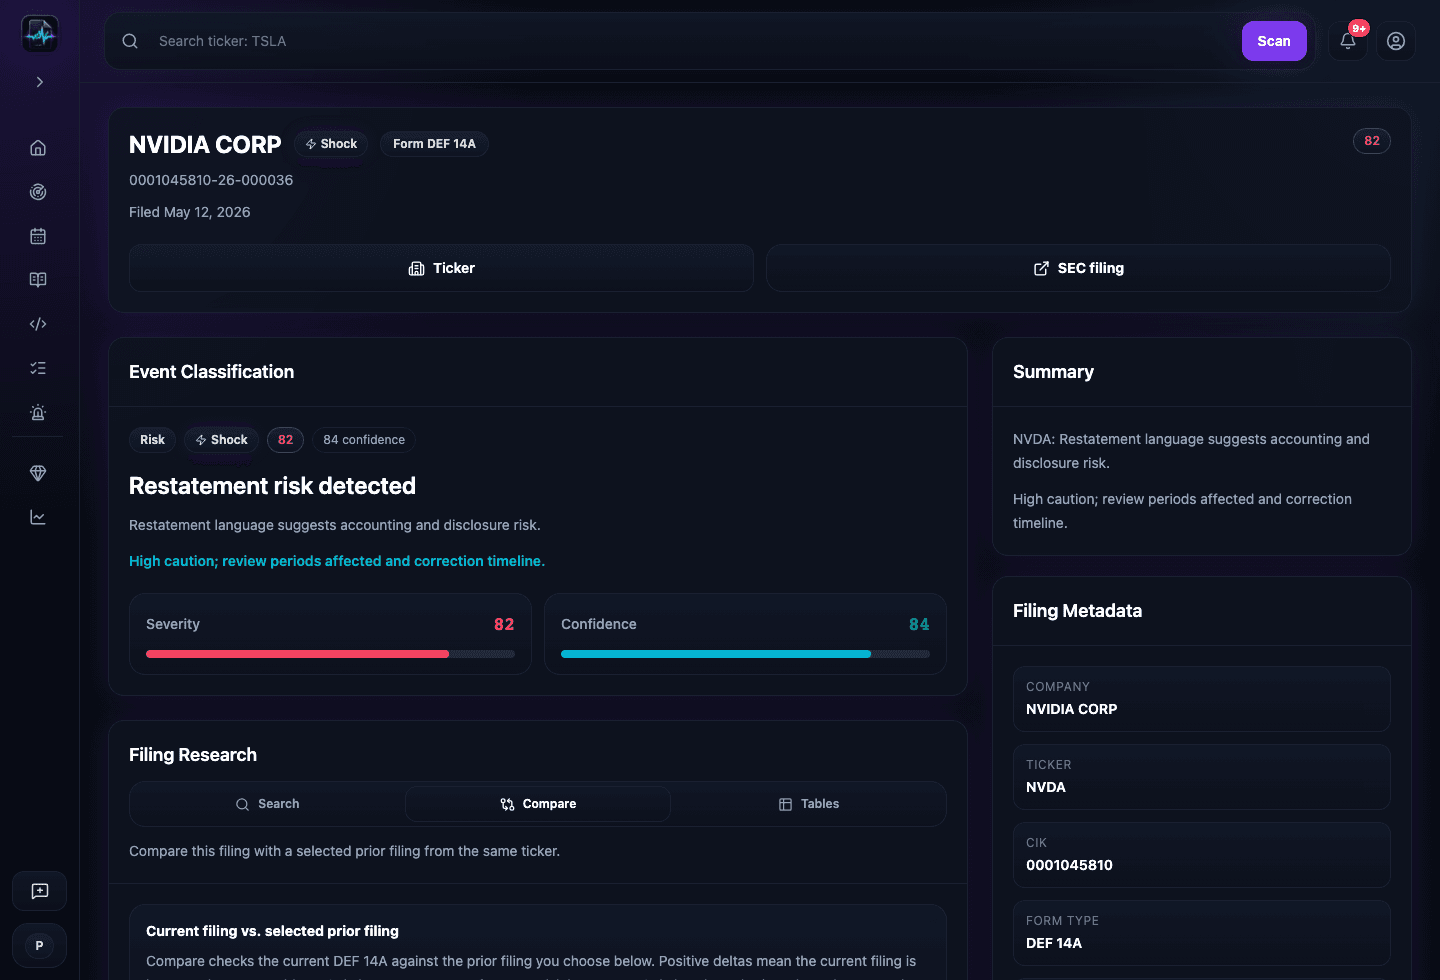Click the search magnifier icon
This screenshot has height=980, width=1440.
pos(130,41)
